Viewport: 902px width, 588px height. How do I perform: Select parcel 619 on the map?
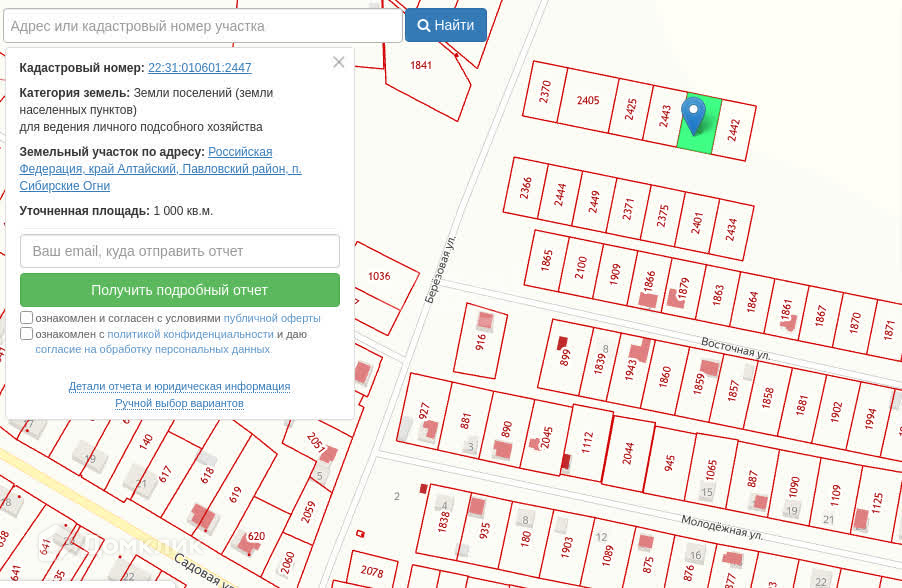[x=235, y=495]
